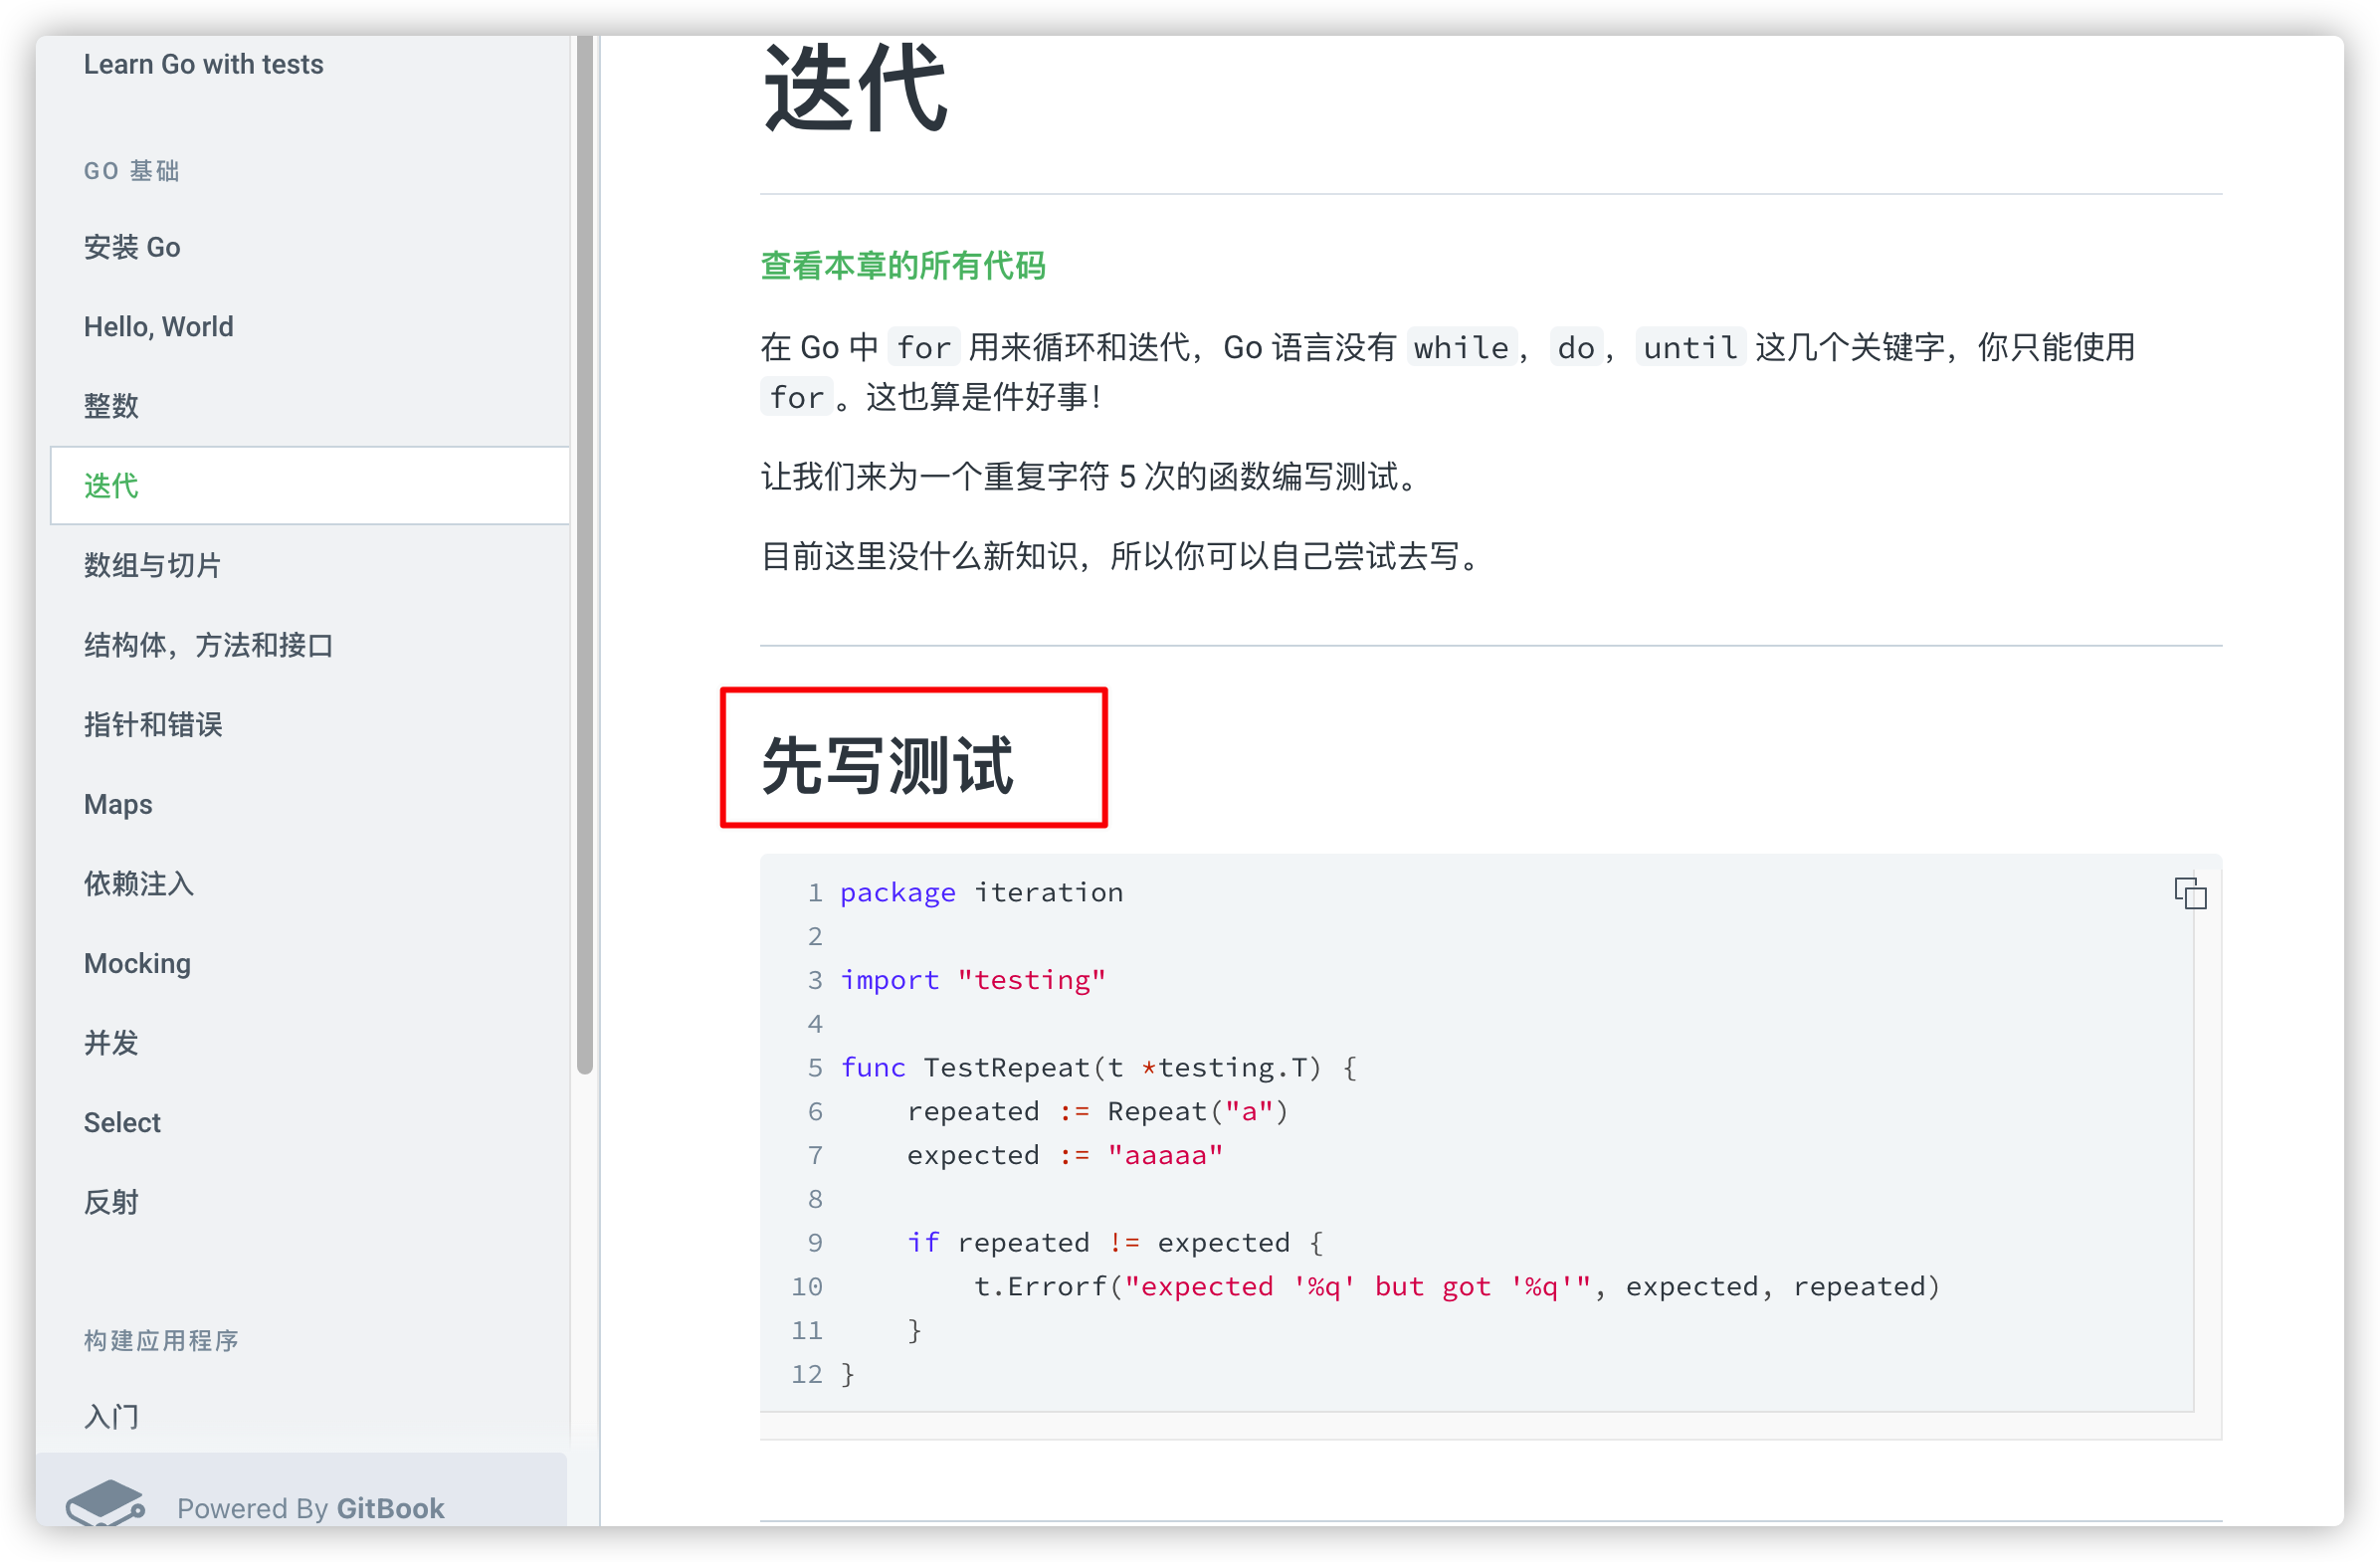Viewport: 2380px width, 1562px height.
Task: Open the 指针和错误 chapter
Action: click(x=153, y=724)
